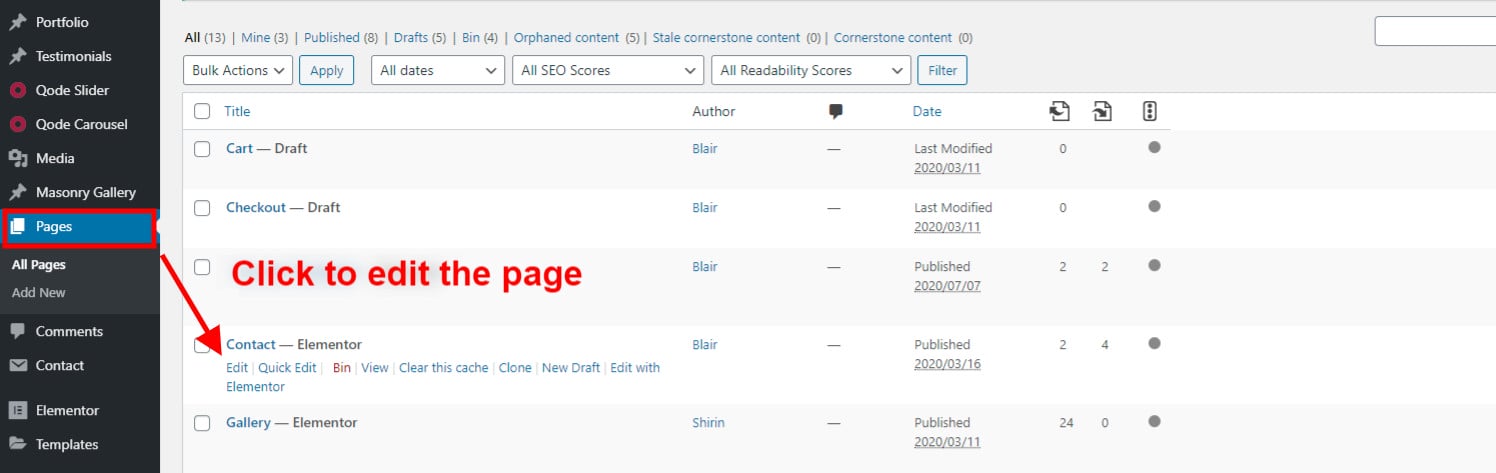1496x473 pixels.
Task: Show Published pages filter
Action: tap(332, 38)
